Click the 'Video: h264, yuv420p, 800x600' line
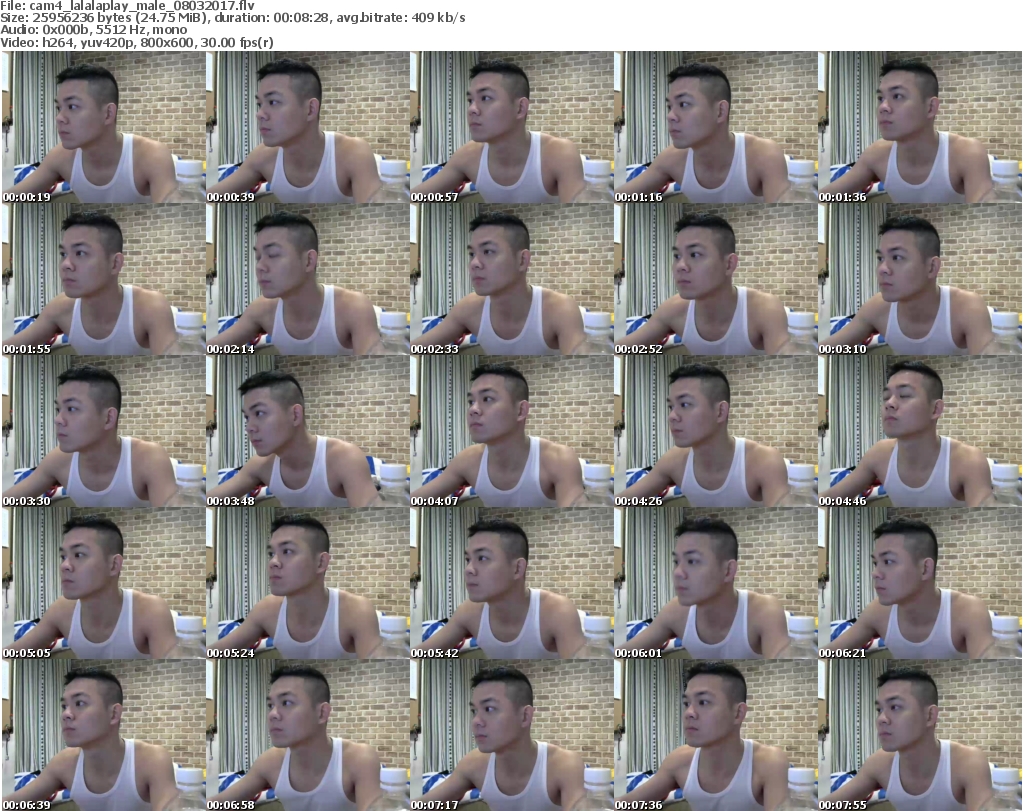 coord(136,42)
